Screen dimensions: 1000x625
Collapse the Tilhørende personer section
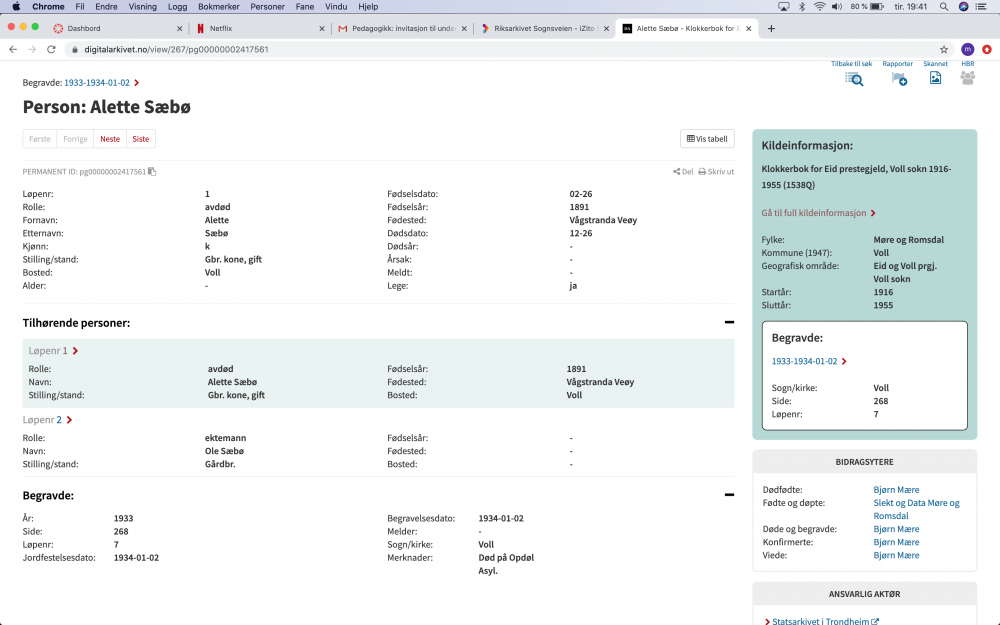point(729,323)
